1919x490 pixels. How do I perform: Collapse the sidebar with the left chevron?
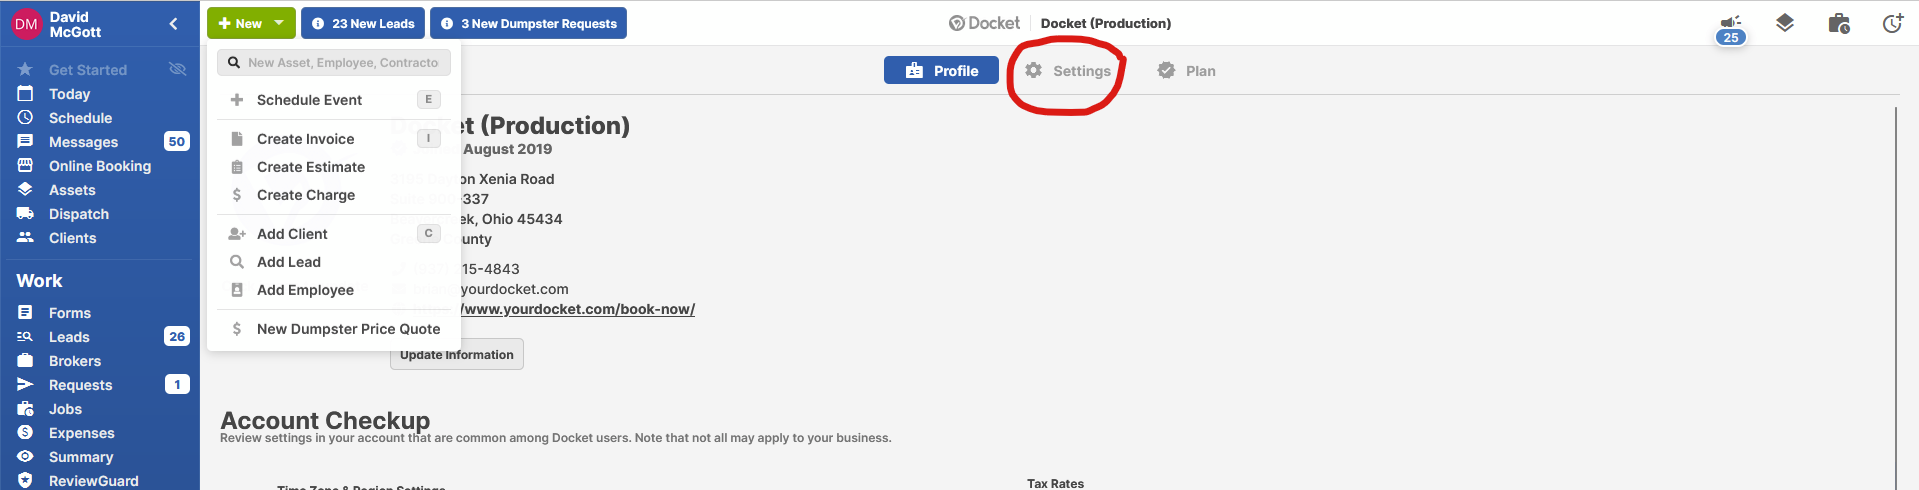click(x=174, y=23)
